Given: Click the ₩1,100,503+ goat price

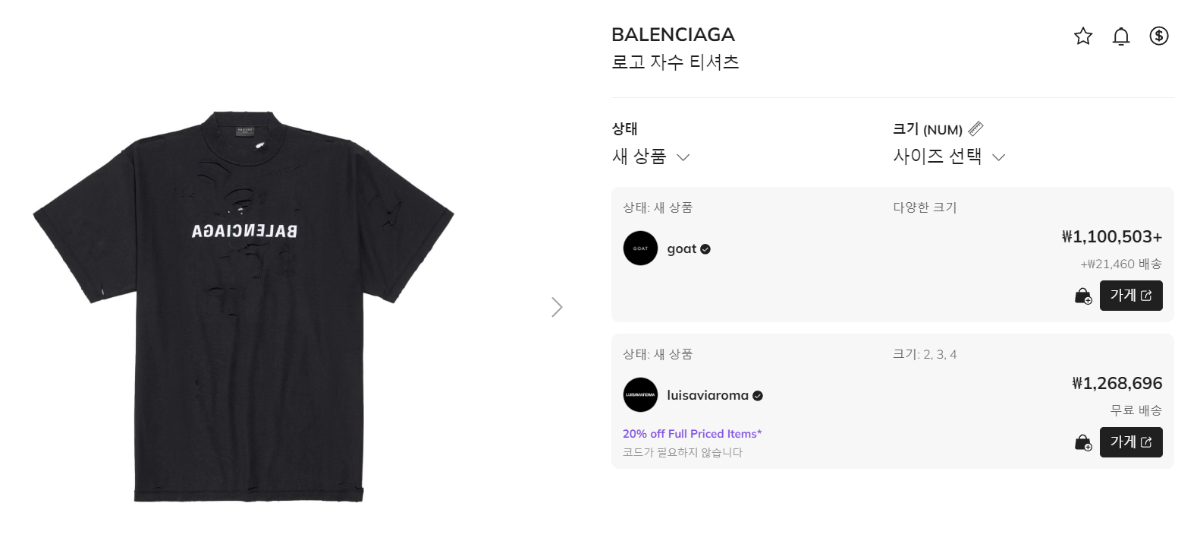Looking at the screenshot, I should 1111,237.
